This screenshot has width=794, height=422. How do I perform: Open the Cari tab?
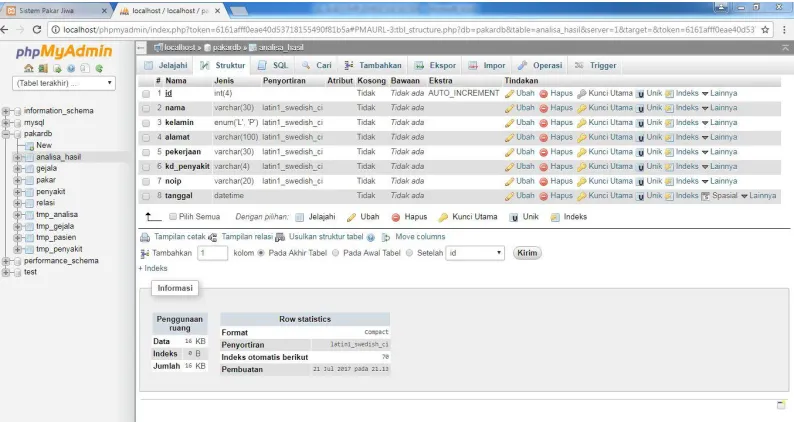tap(316, 65)
